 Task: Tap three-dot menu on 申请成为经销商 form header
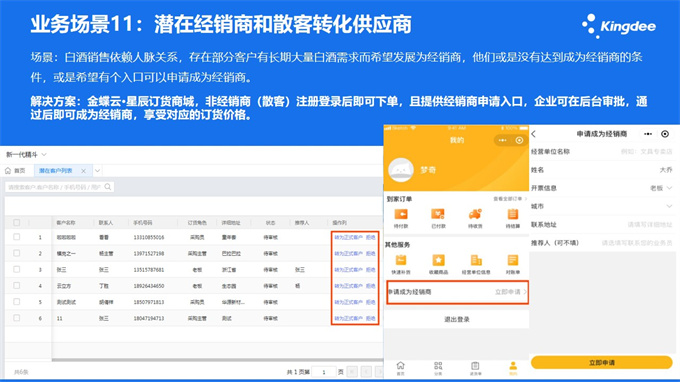point(648,134)
